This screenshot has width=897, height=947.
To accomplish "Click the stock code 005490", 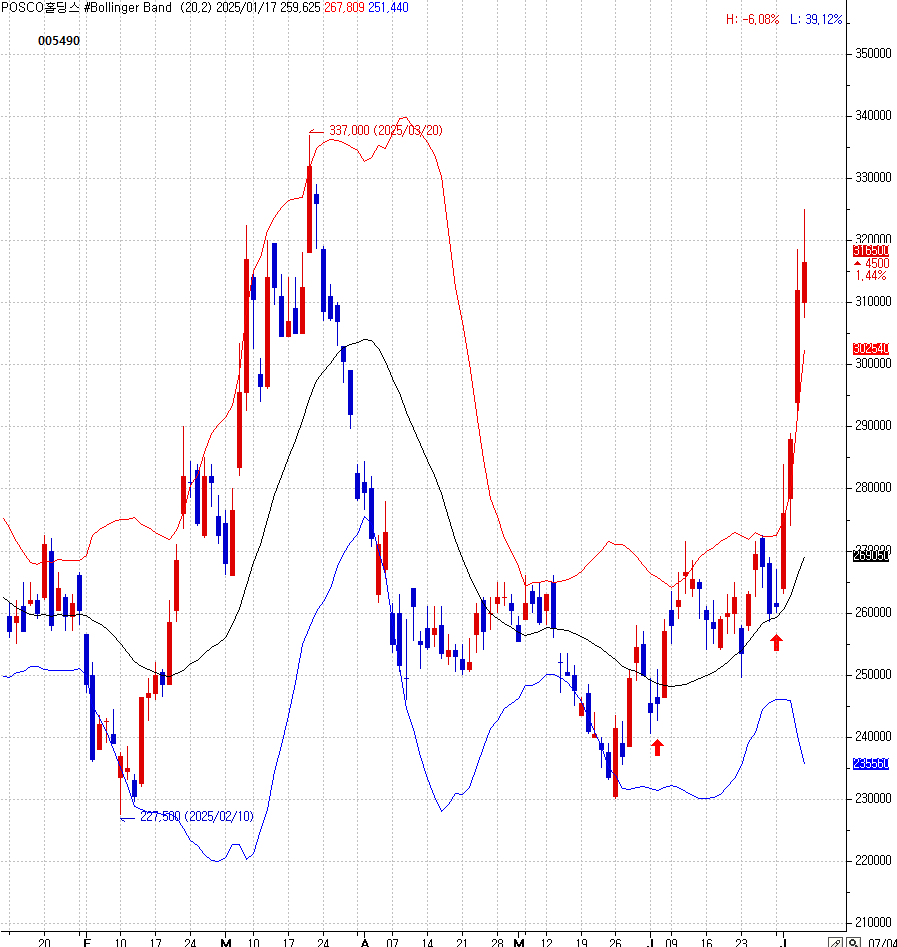I will pyautogui.click(x=59, y=40).
